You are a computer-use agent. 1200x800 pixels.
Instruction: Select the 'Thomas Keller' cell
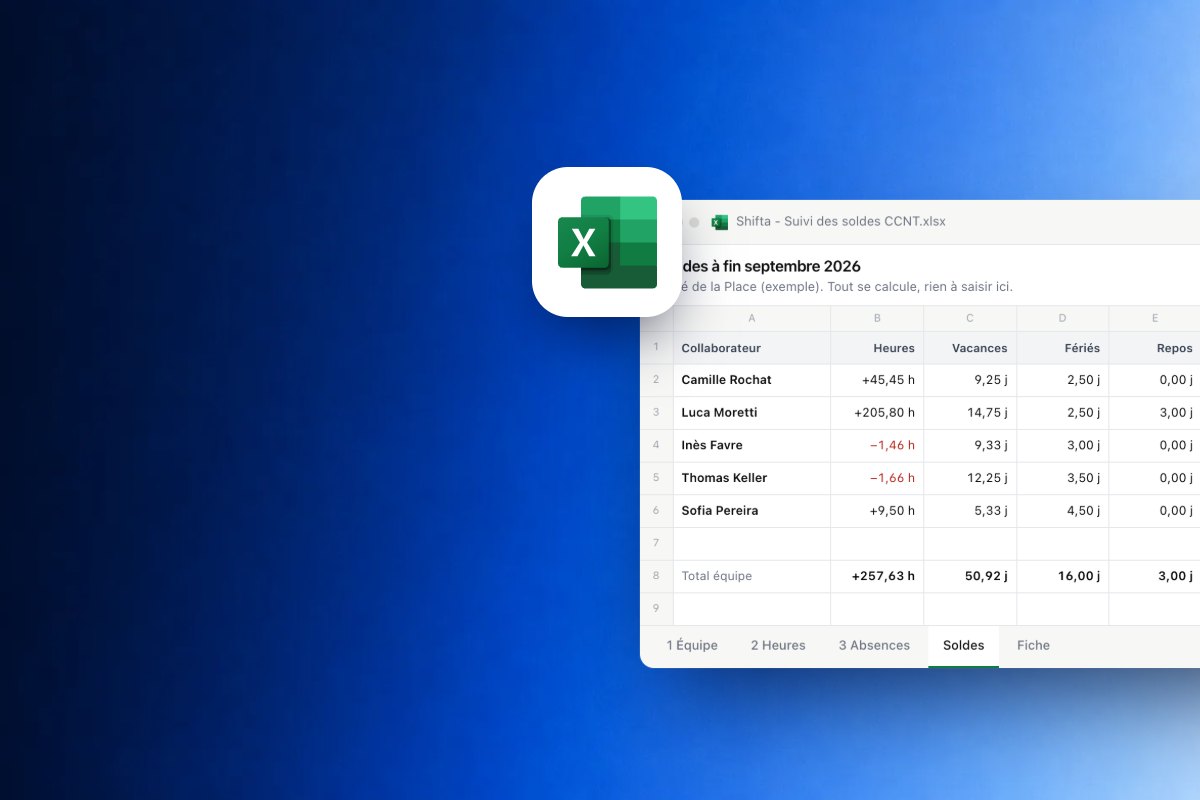752,478
